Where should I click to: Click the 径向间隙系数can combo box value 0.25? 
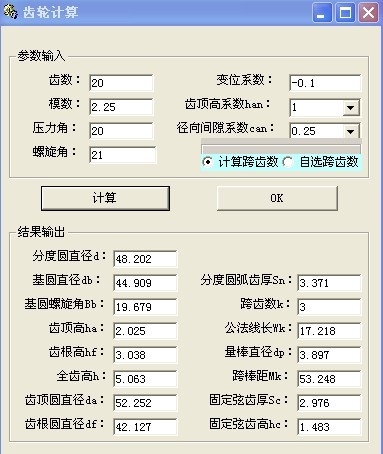click(317, 131)
